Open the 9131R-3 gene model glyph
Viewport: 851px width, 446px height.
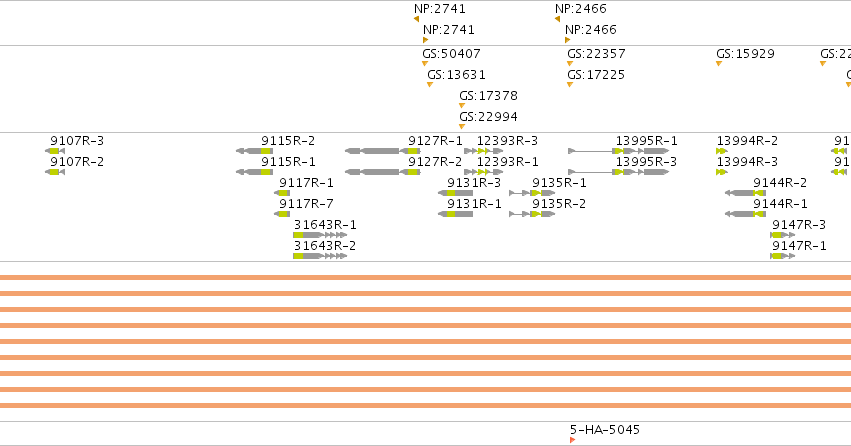coord(456,193)
